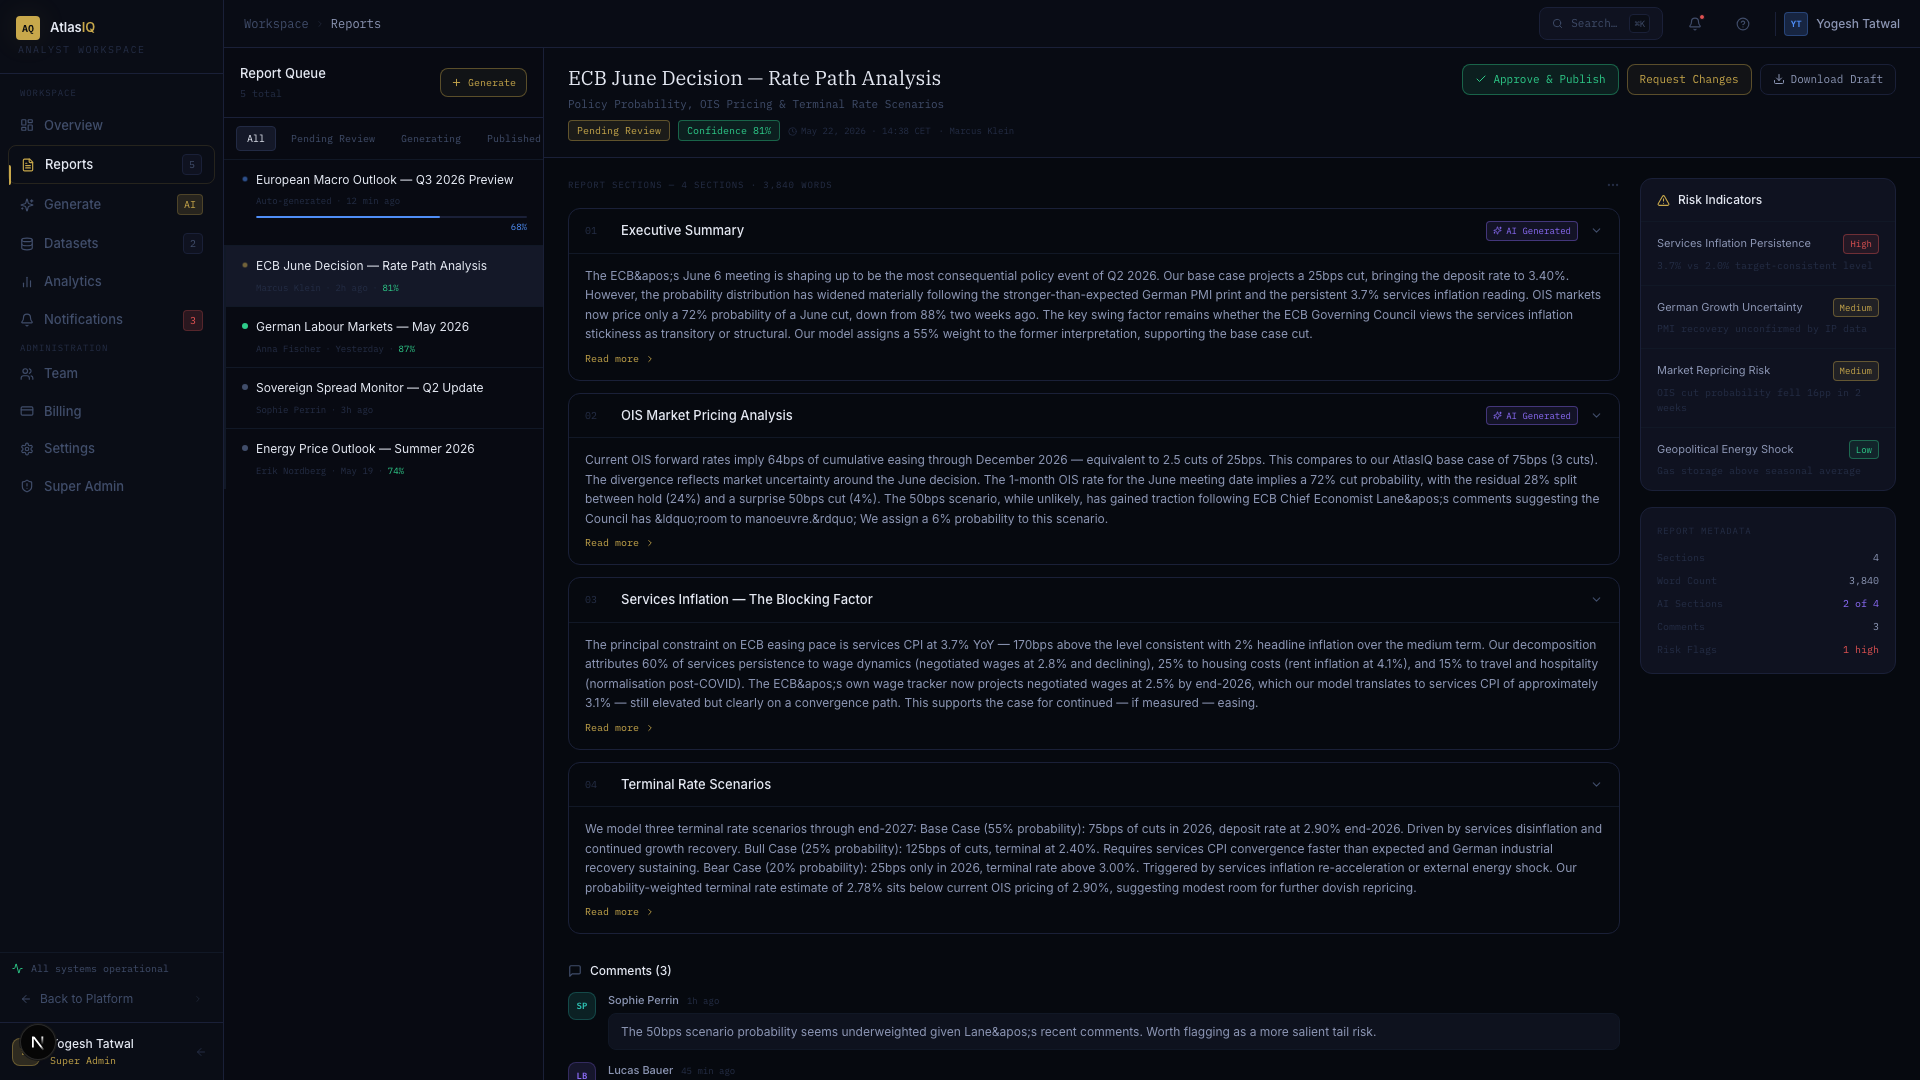Open the help question-mark icon

pyautogui.click(x=1743, y=24)
